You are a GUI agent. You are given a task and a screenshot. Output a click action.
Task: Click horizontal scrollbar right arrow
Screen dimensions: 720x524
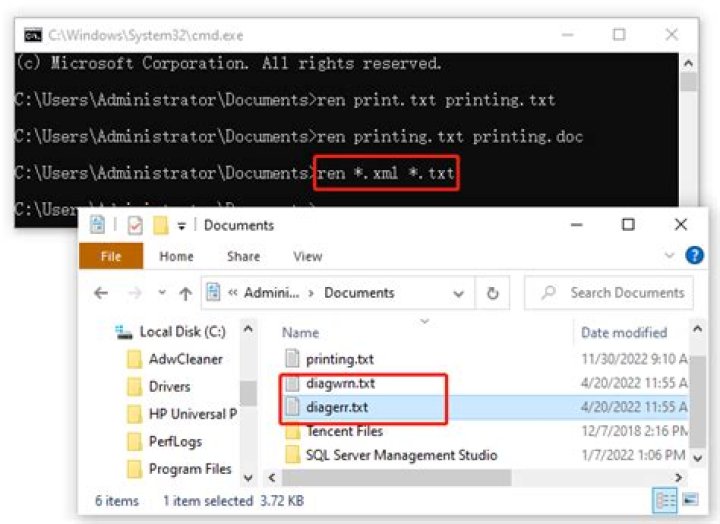click(678, 478)
